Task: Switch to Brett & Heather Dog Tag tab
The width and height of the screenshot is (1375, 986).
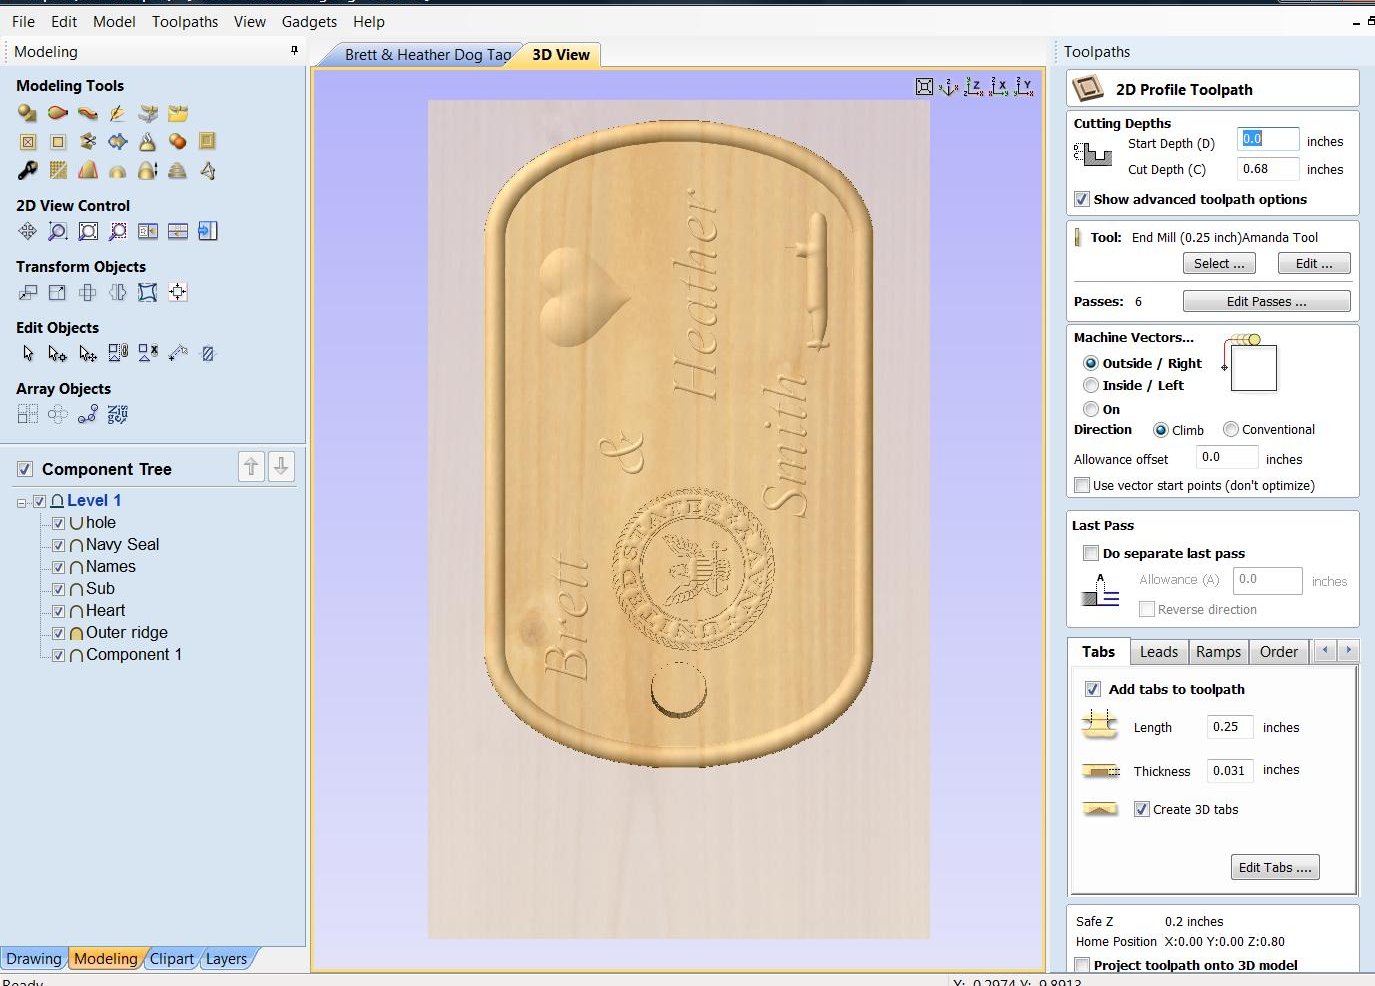Action: coord(428,55)
